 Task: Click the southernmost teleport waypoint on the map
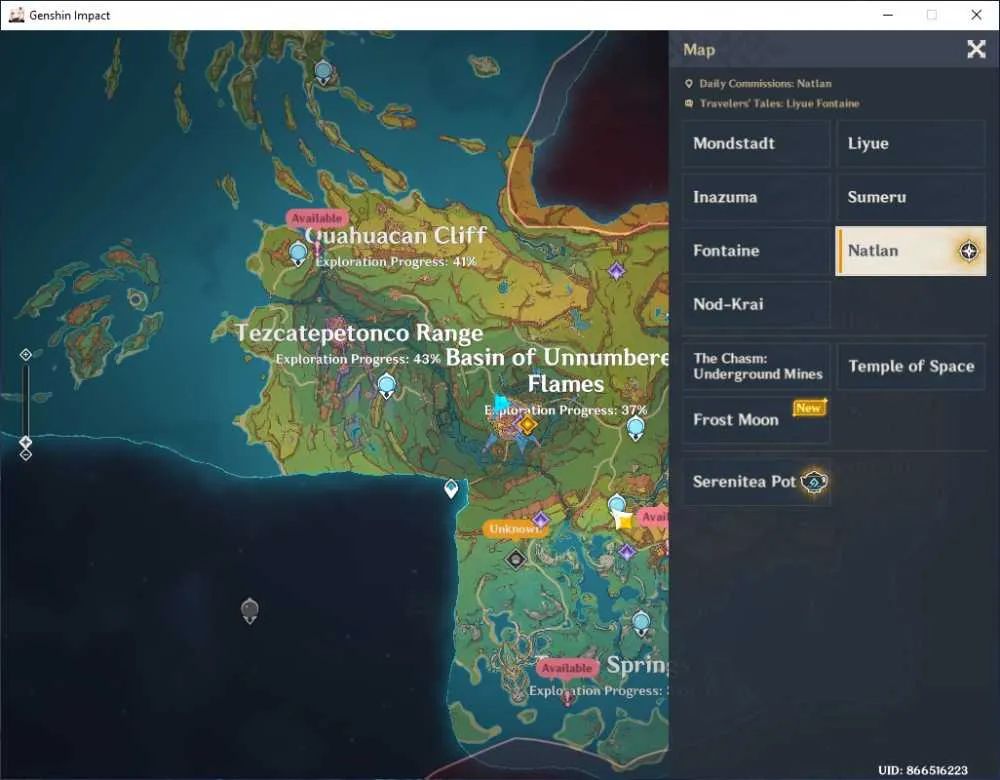point(641,622)
